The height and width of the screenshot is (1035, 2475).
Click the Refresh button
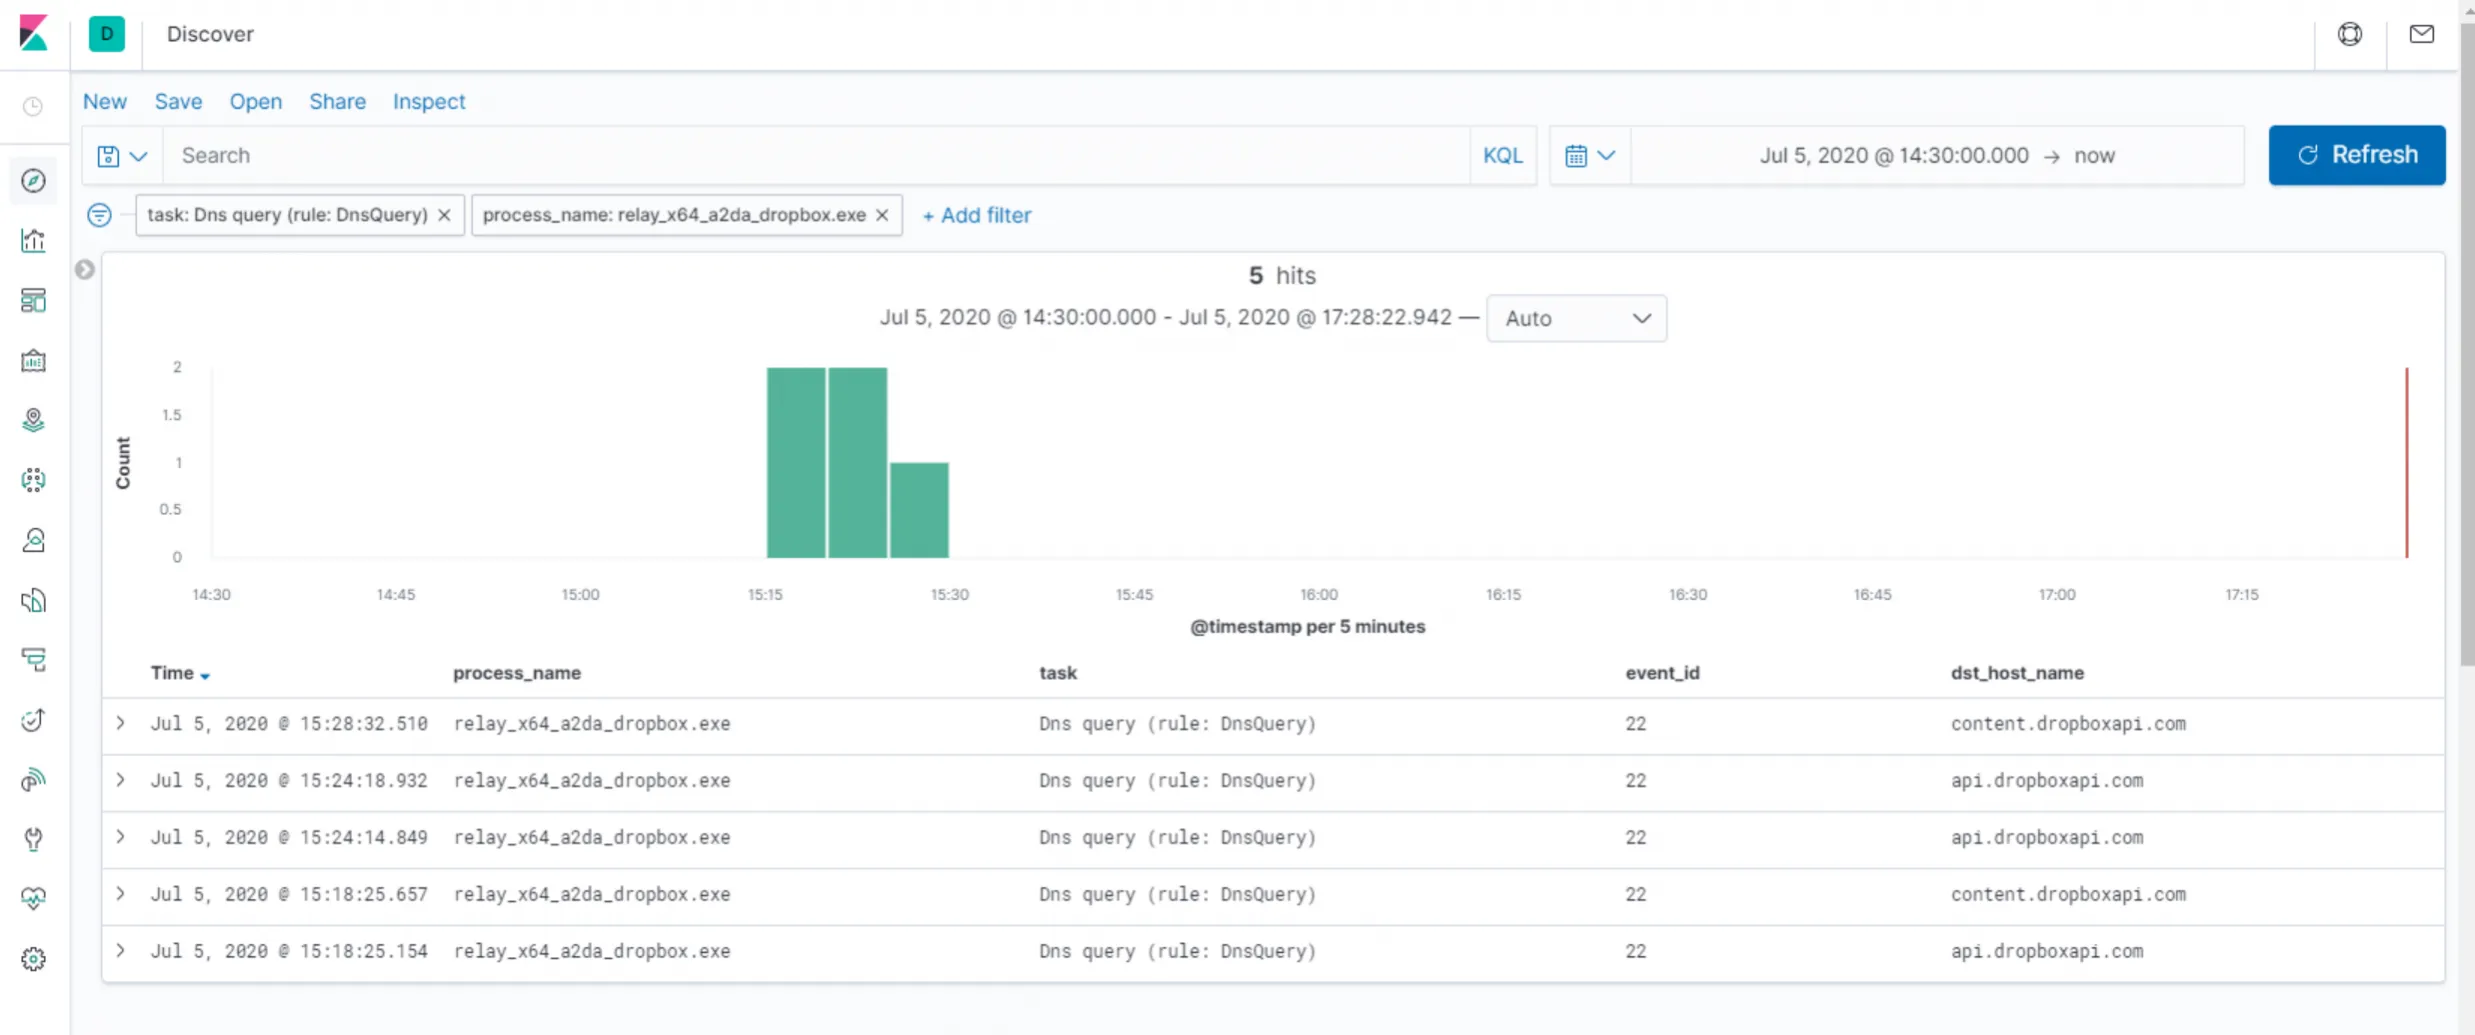coord(2357,155)
